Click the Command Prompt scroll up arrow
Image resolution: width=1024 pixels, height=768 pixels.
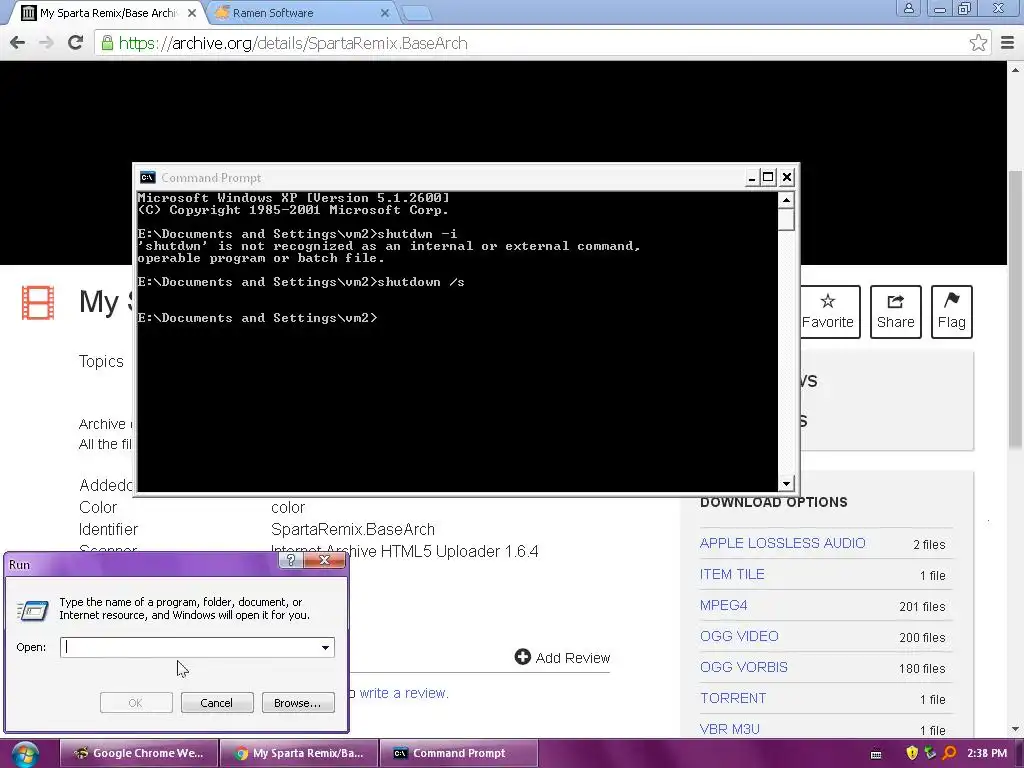point(786,200)
